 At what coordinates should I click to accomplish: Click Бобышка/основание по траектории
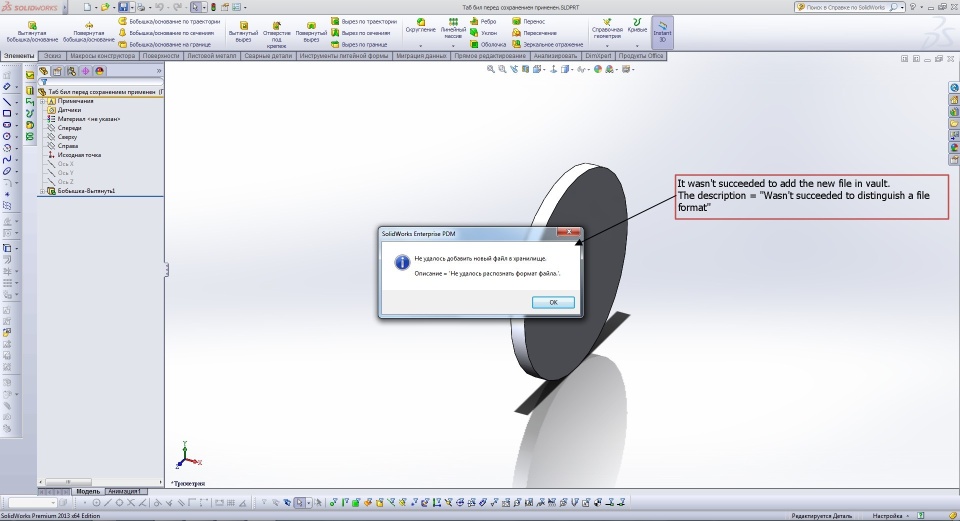click(169, 21)
